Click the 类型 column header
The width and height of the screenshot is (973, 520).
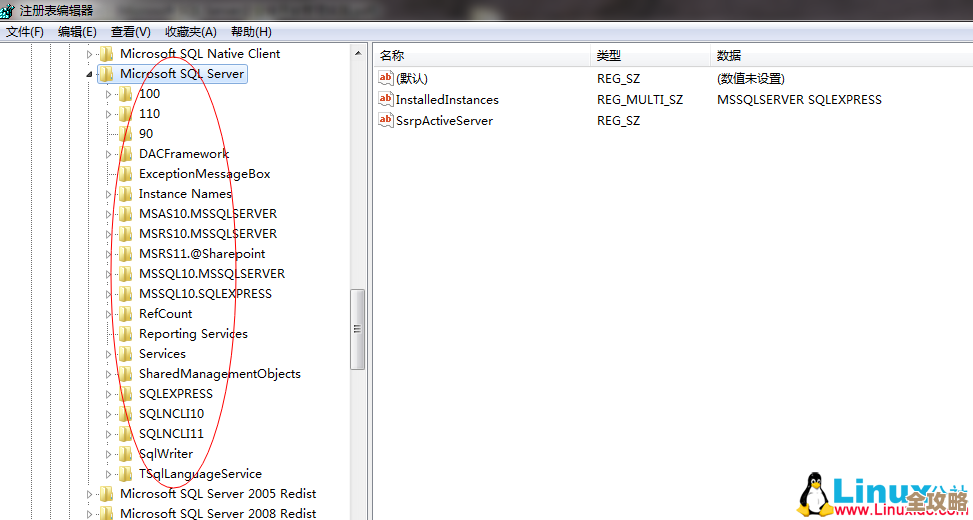pos(609,56)
